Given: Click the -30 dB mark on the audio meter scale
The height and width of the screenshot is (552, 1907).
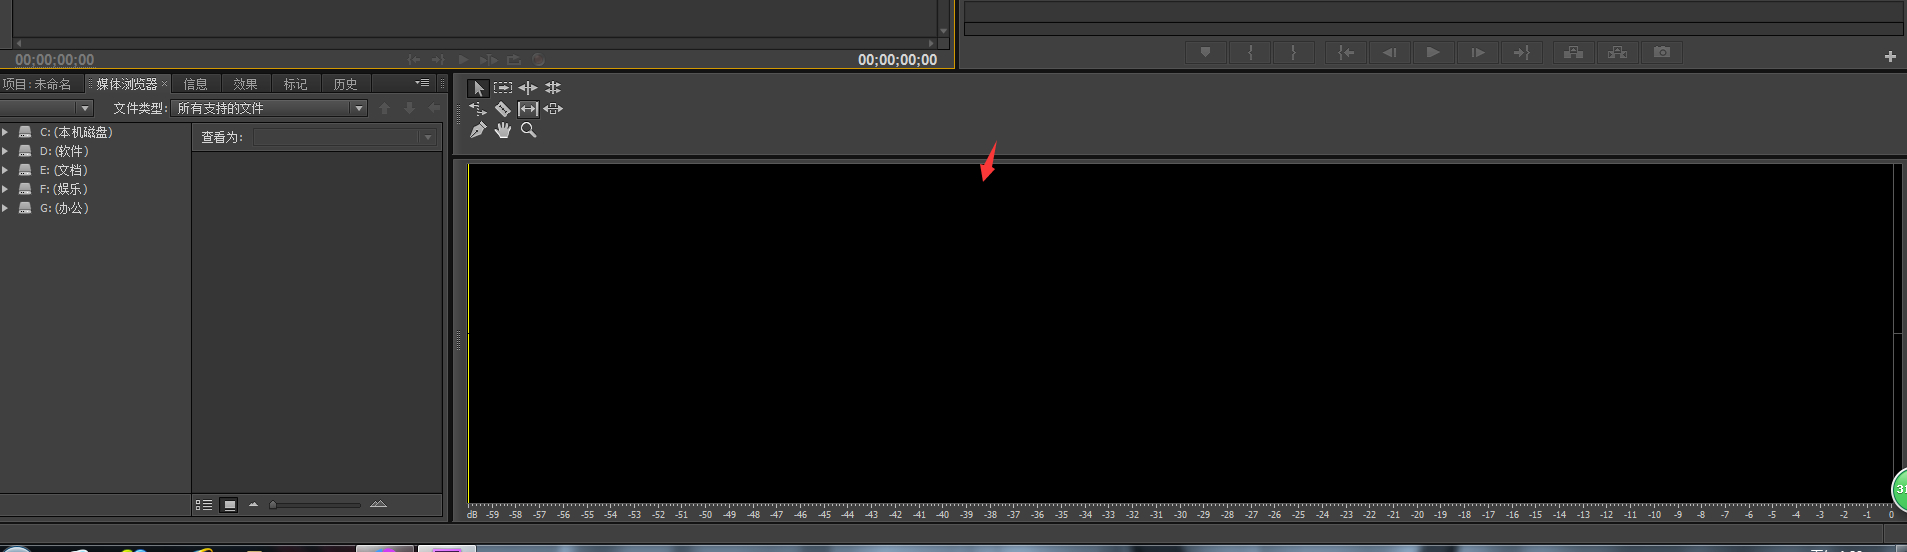Looking at the screenshot, I should (x=1180, y=515).
